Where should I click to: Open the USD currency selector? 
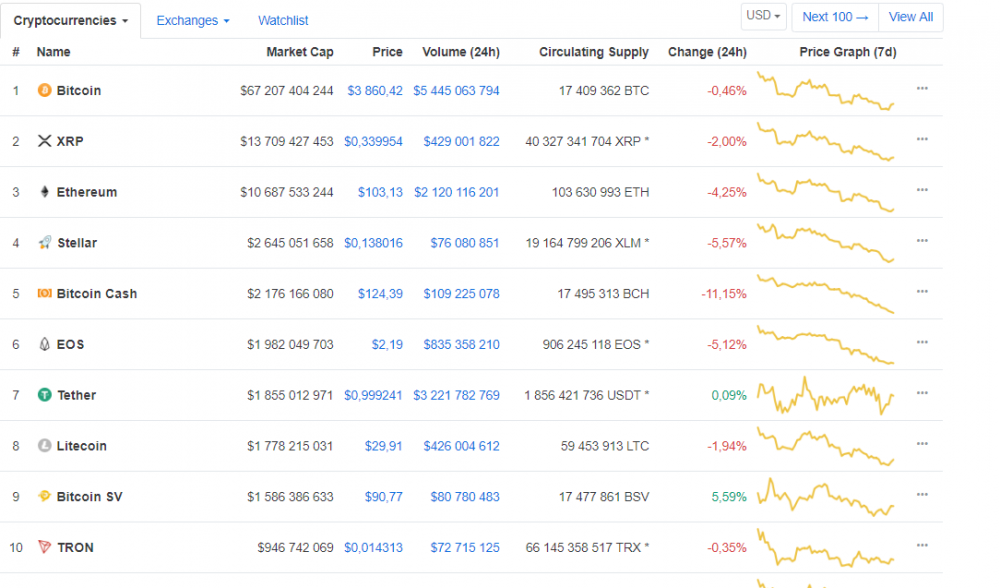(765, 16)
